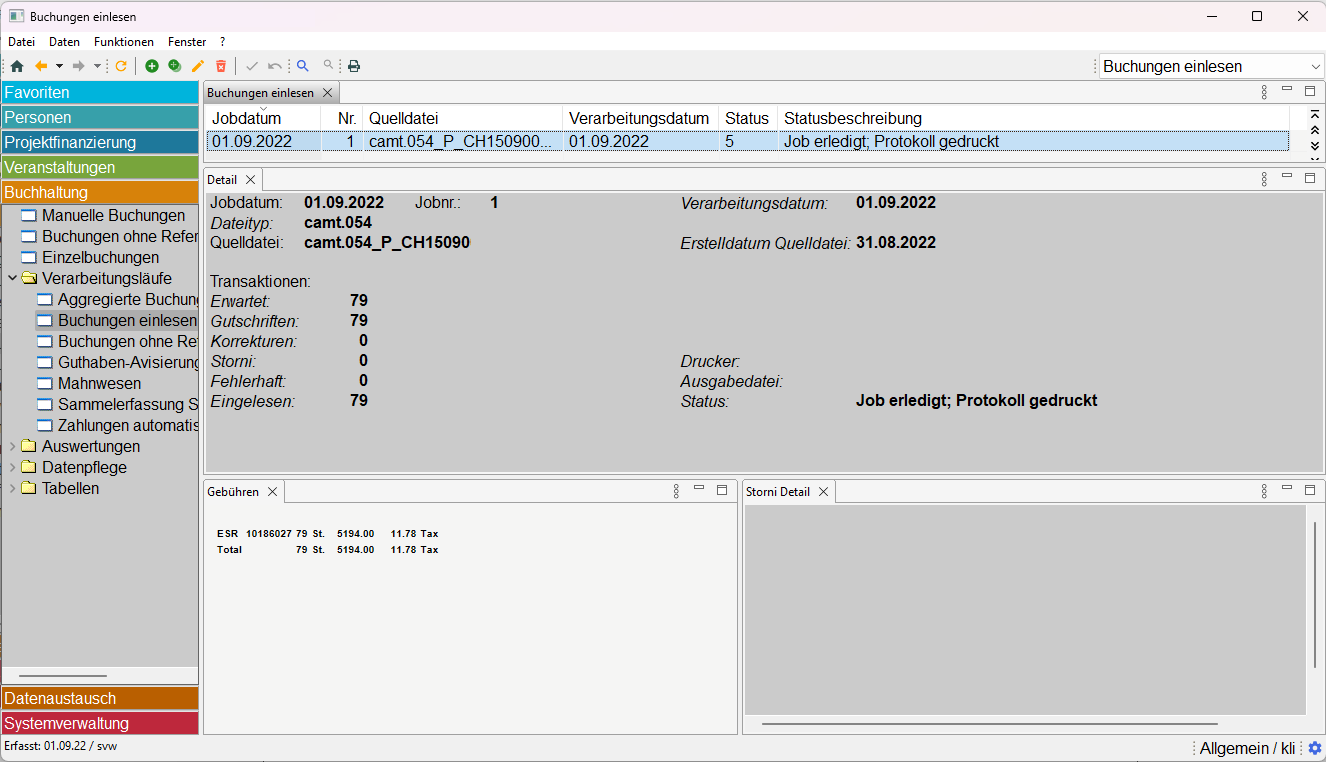This screenshot has width=1326, height=762.
Task: Open the Funktionen menu
Action: click(124, 42)
